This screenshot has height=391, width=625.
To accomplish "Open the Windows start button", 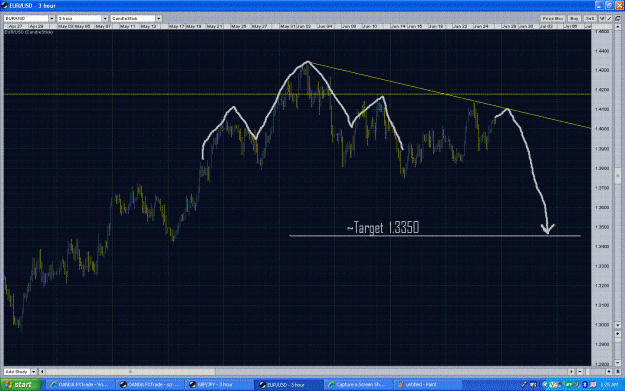I will tap(21, 385).
